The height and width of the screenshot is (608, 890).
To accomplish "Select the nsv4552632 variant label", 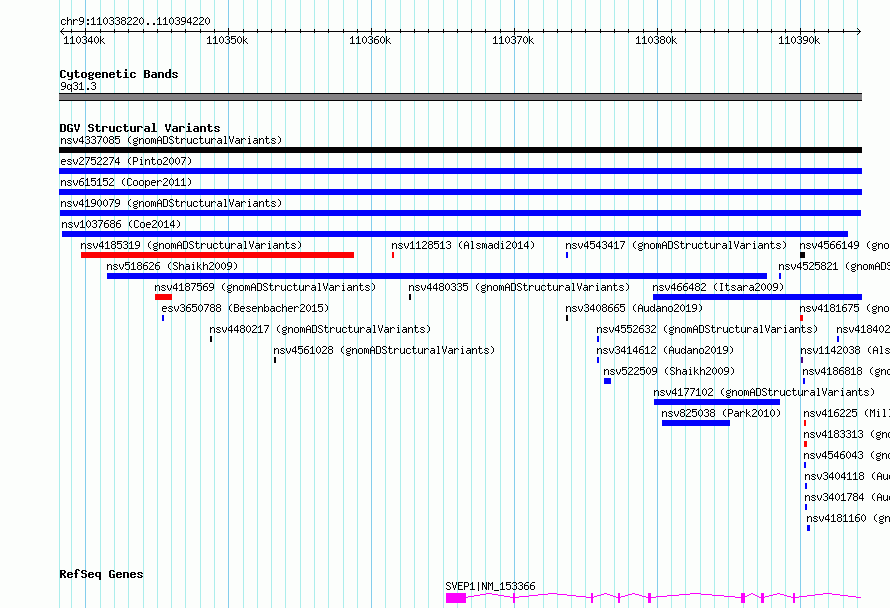I will pos(707,329).
